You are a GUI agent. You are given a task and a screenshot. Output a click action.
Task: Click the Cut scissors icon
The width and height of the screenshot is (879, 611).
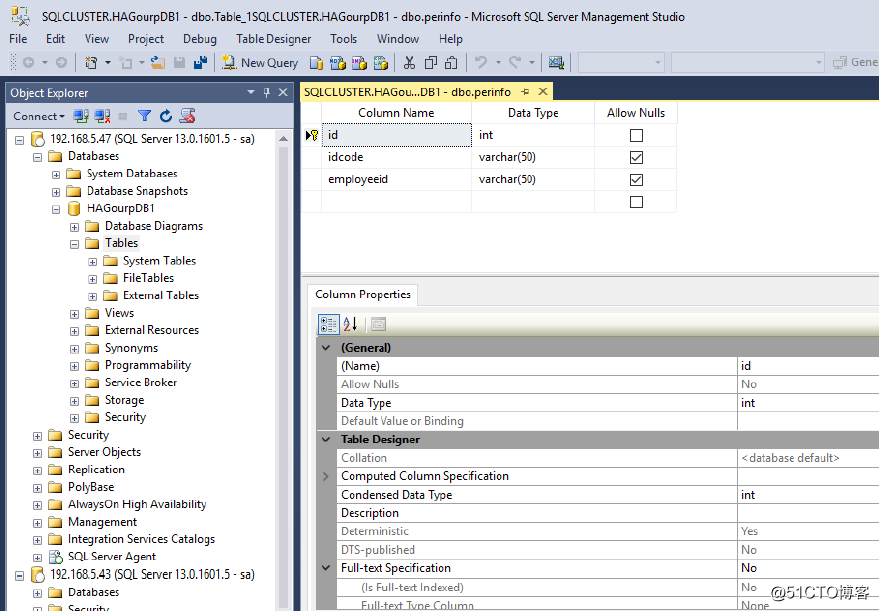(x=409, y=63)
